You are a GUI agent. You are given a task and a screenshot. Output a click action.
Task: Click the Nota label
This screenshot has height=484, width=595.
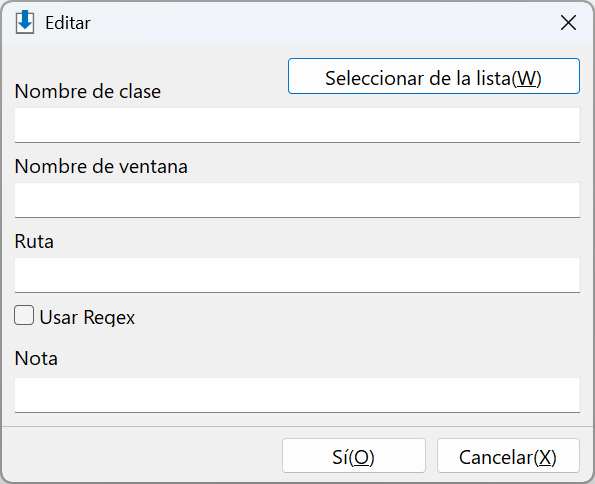[36, 358]
